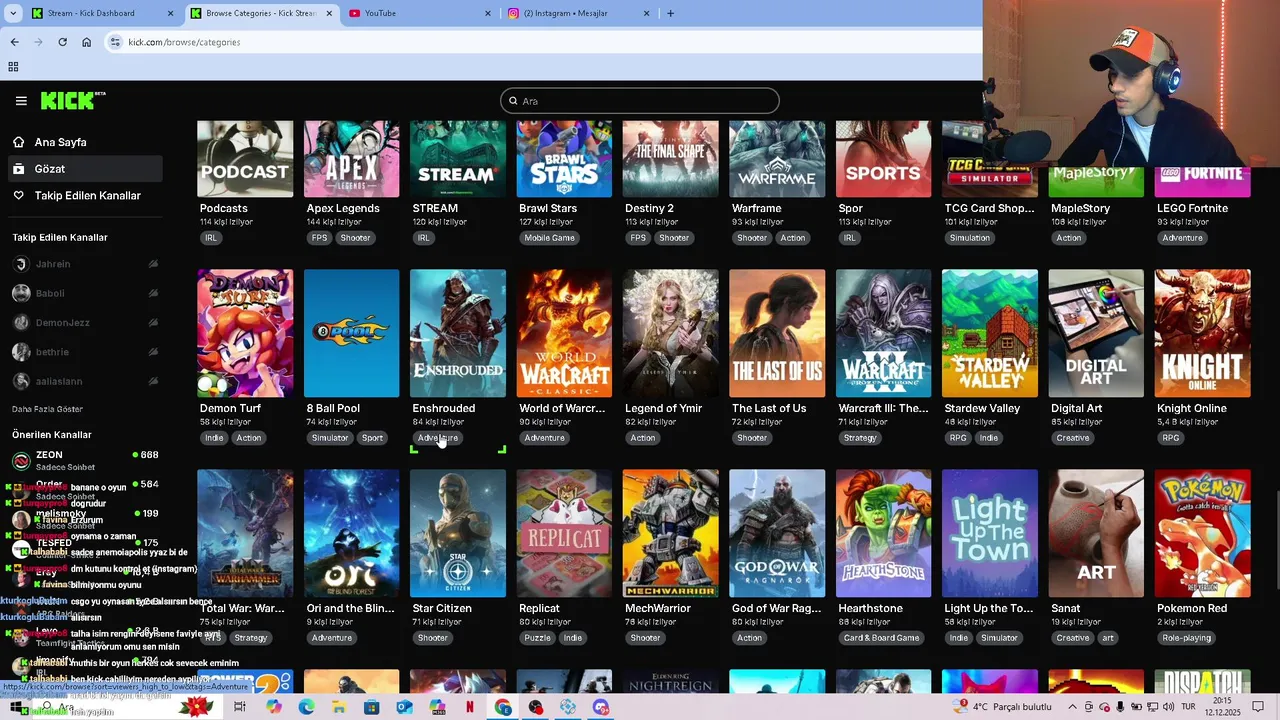Switch to the Instagram Mesajlar tab
The width and height of the screenshot is (1280, 720).
tap(578, 13)
